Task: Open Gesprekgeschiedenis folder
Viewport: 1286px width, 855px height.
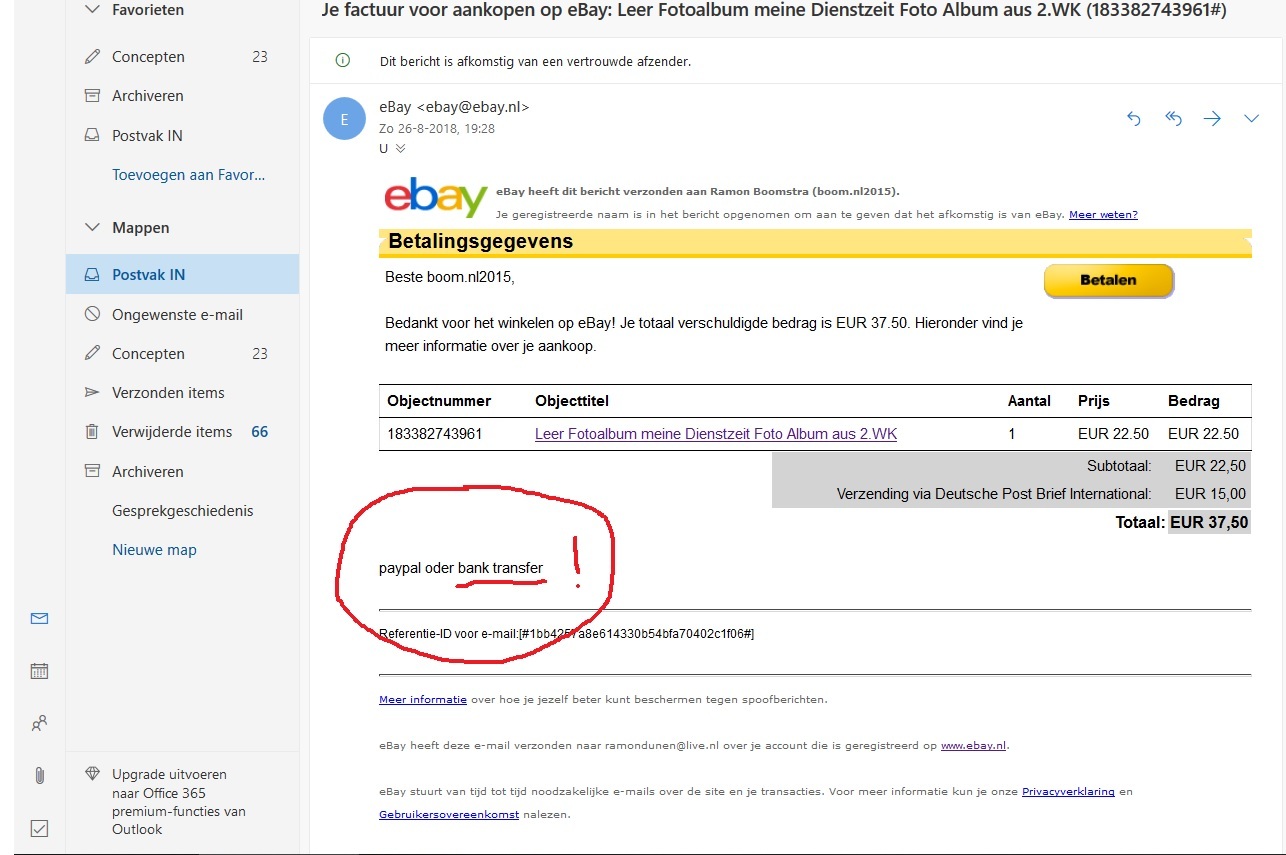Action: pos(183,510)
